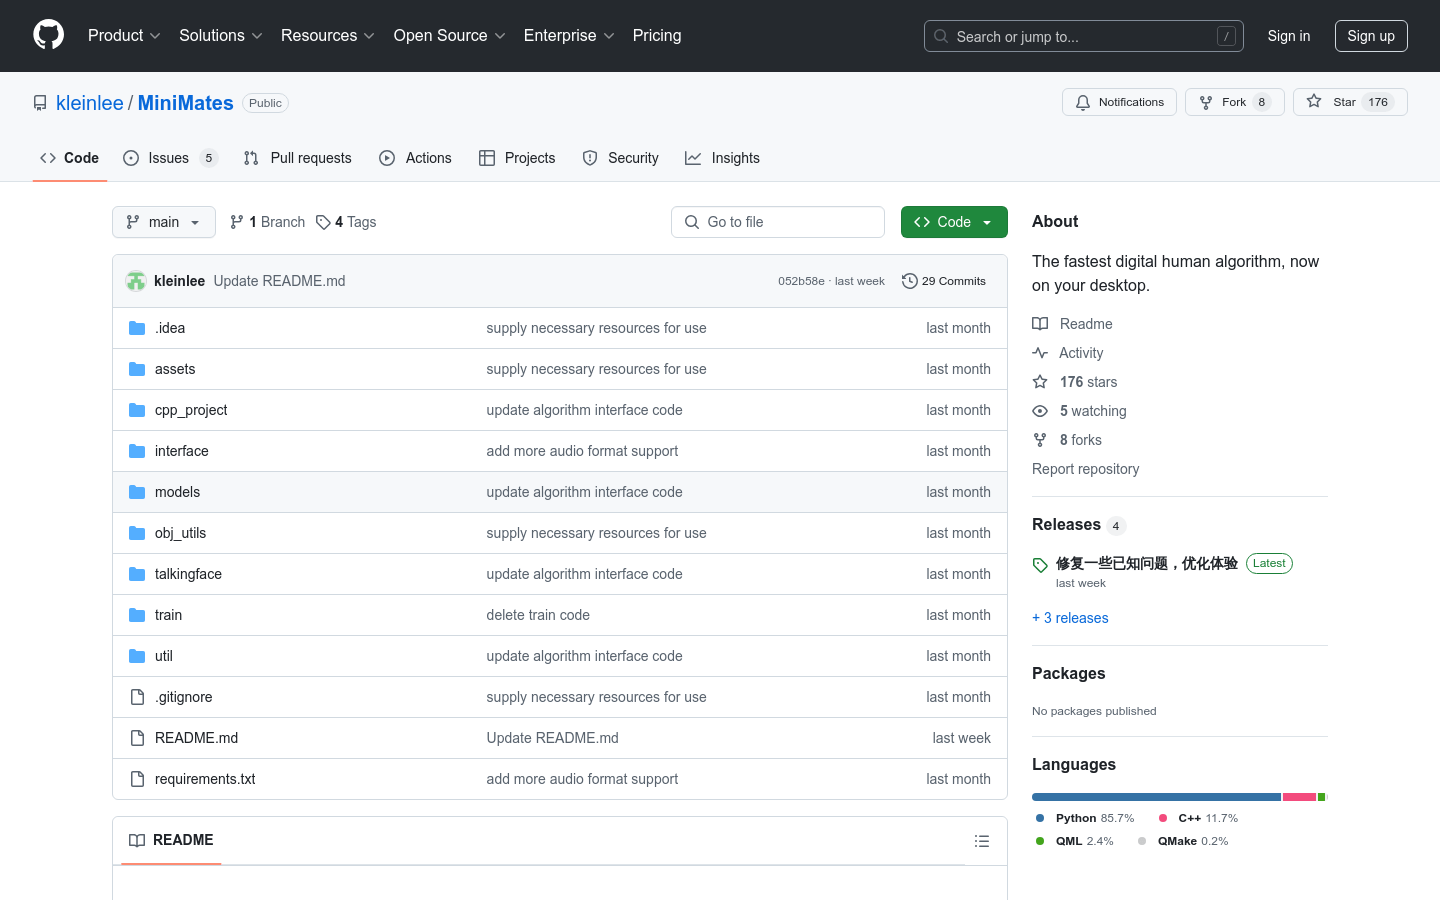Click the eye icon beside 5 watching

point(1040,411)
